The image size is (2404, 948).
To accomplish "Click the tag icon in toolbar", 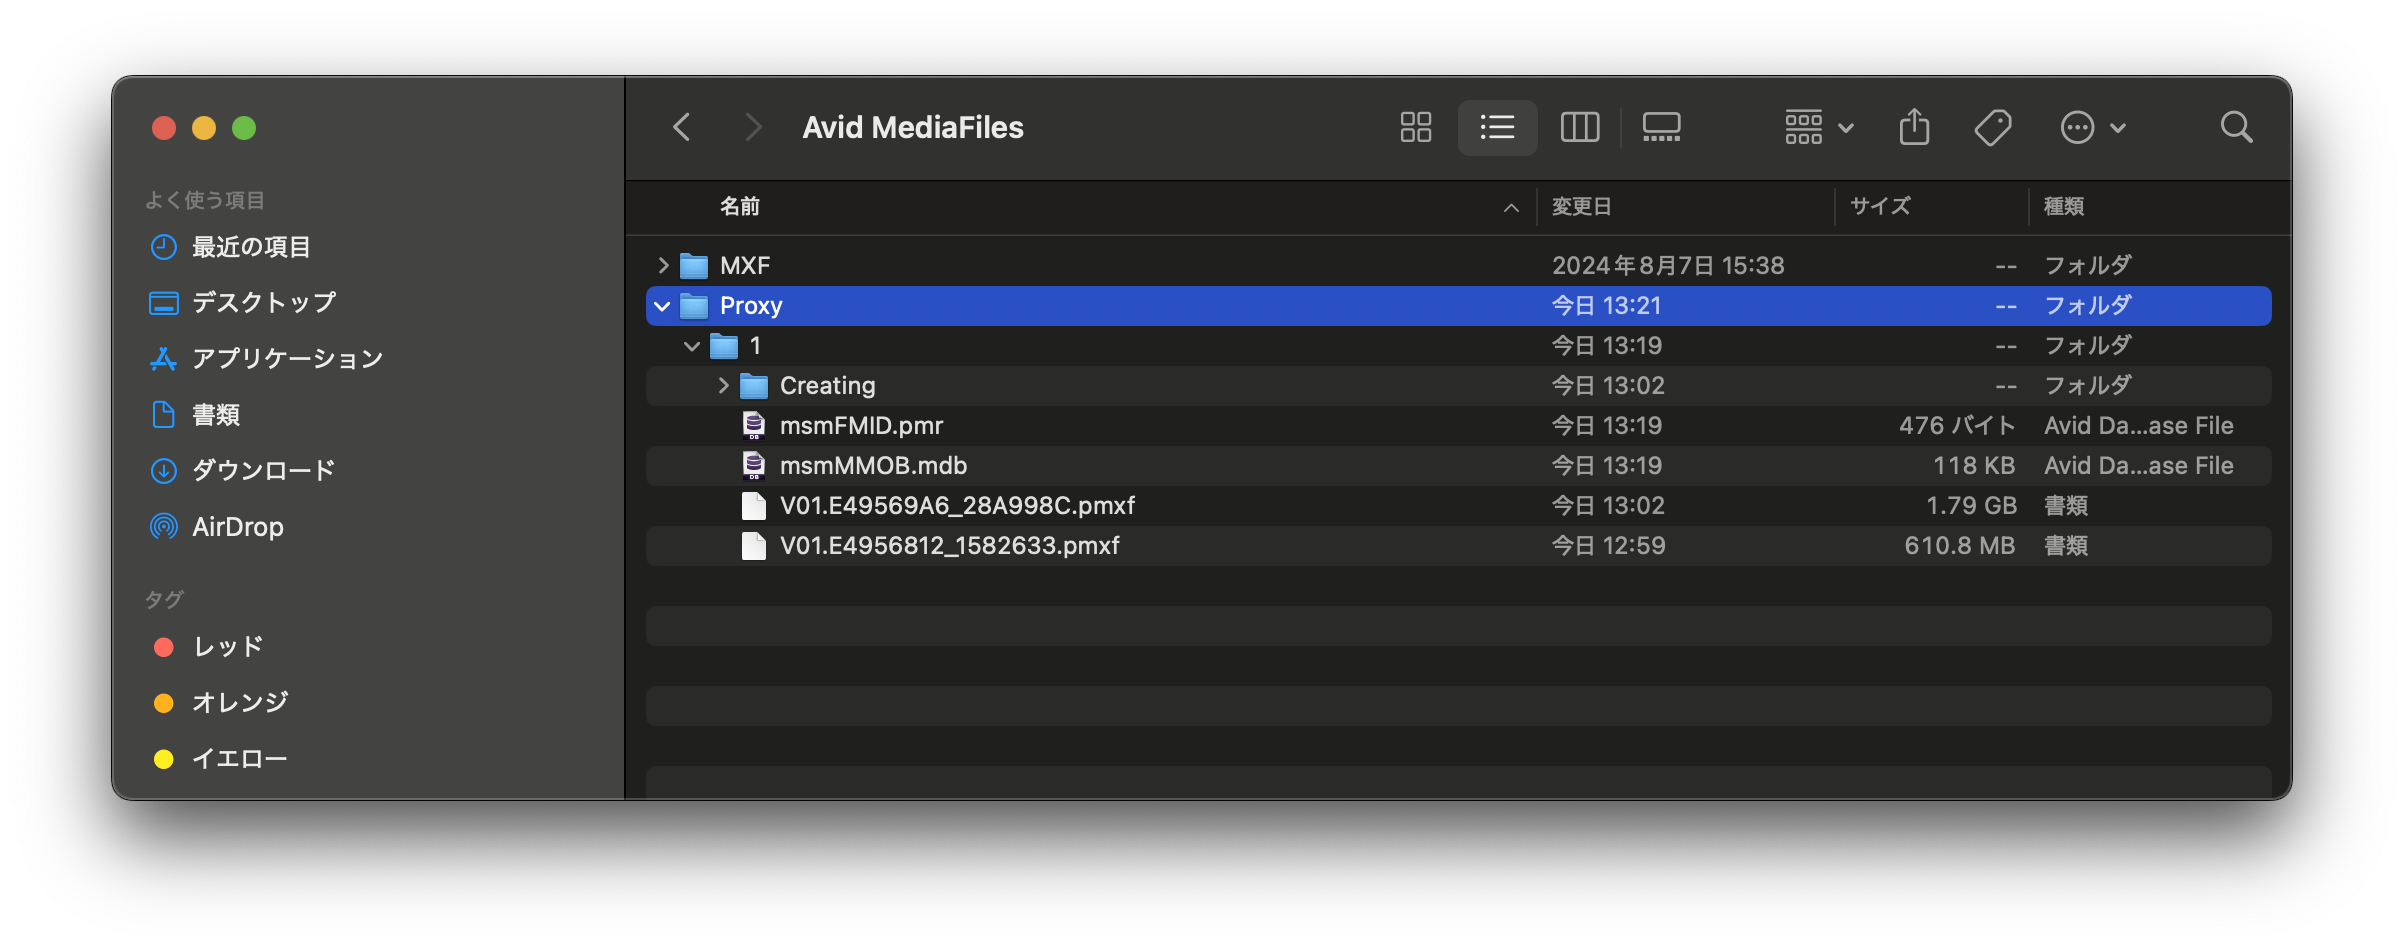I will click(1992, 127).
